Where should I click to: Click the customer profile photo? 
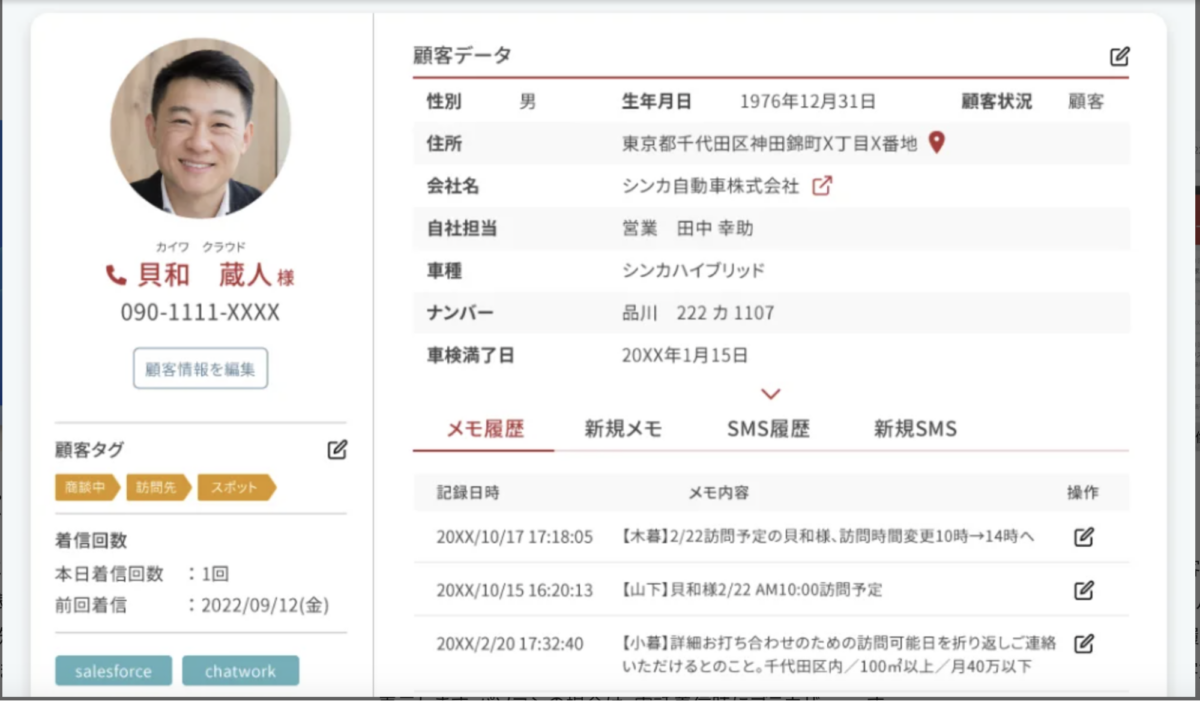coord(200,129)
